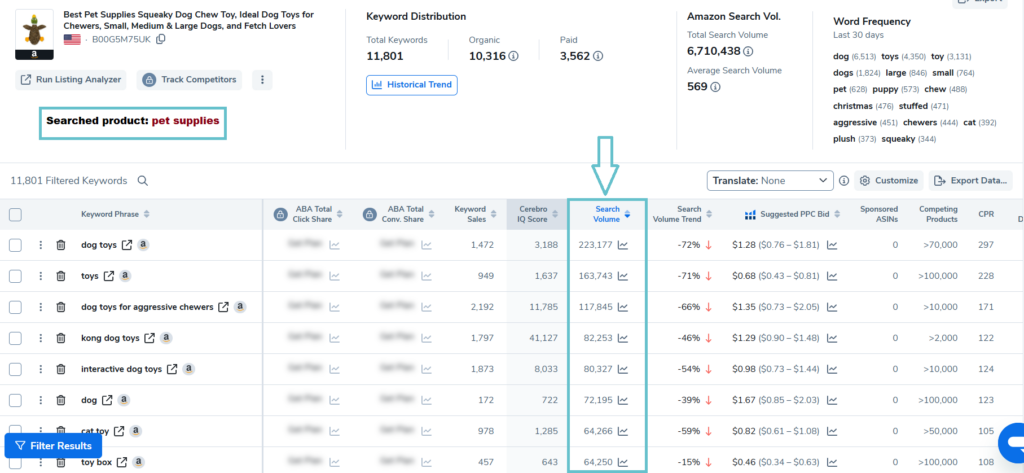This screenshot has height=473, width=1024.
Task: Click the Competing Products column header
Action: pos(938,214)
